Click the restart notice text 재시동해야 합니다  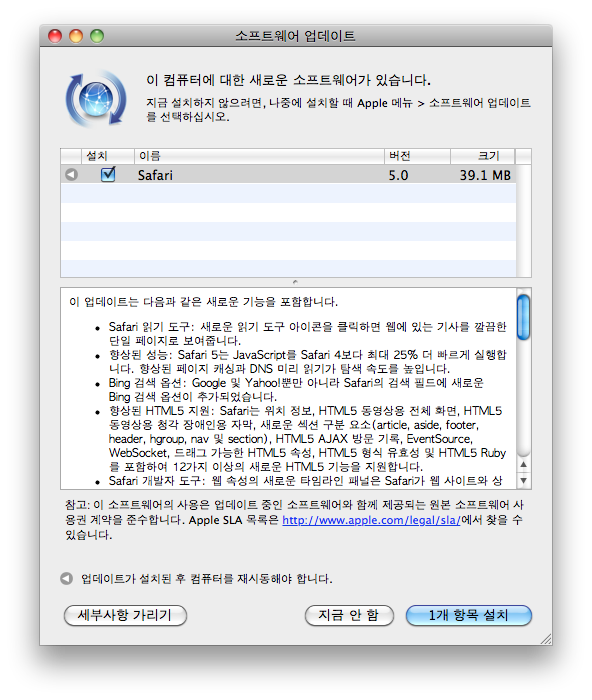[x=285, y=579]
